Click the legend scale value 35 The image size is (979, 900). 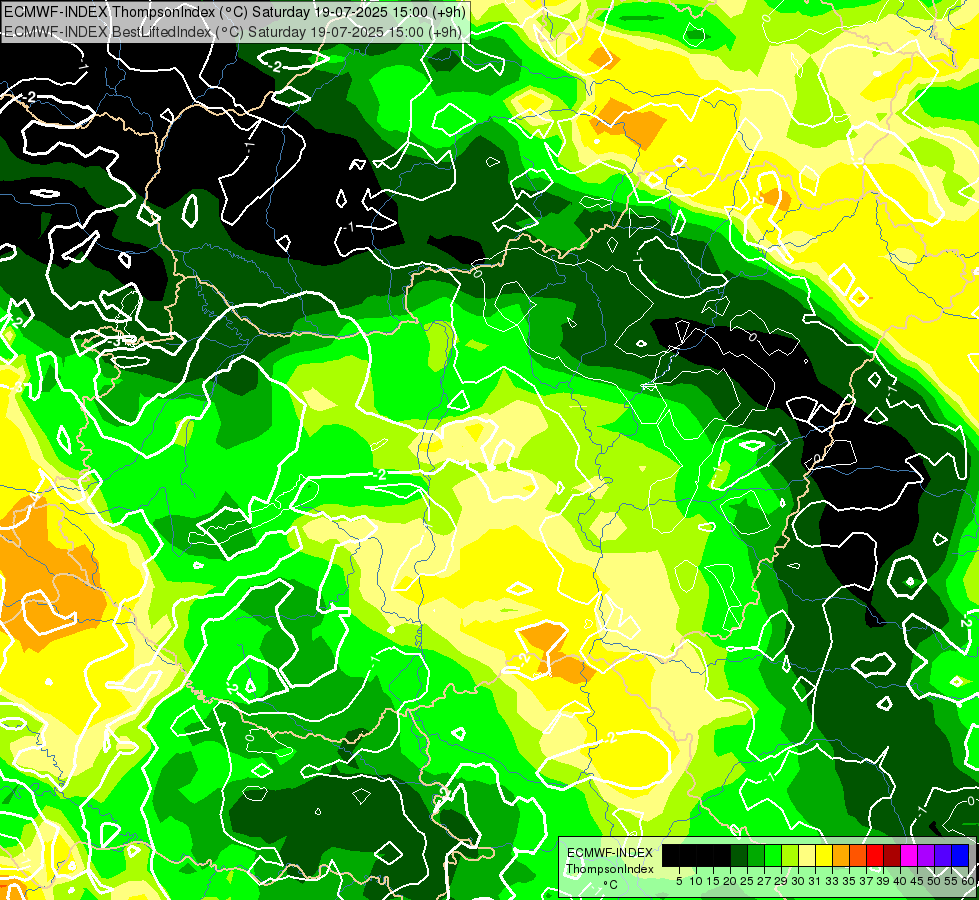(x=849, y=881)
